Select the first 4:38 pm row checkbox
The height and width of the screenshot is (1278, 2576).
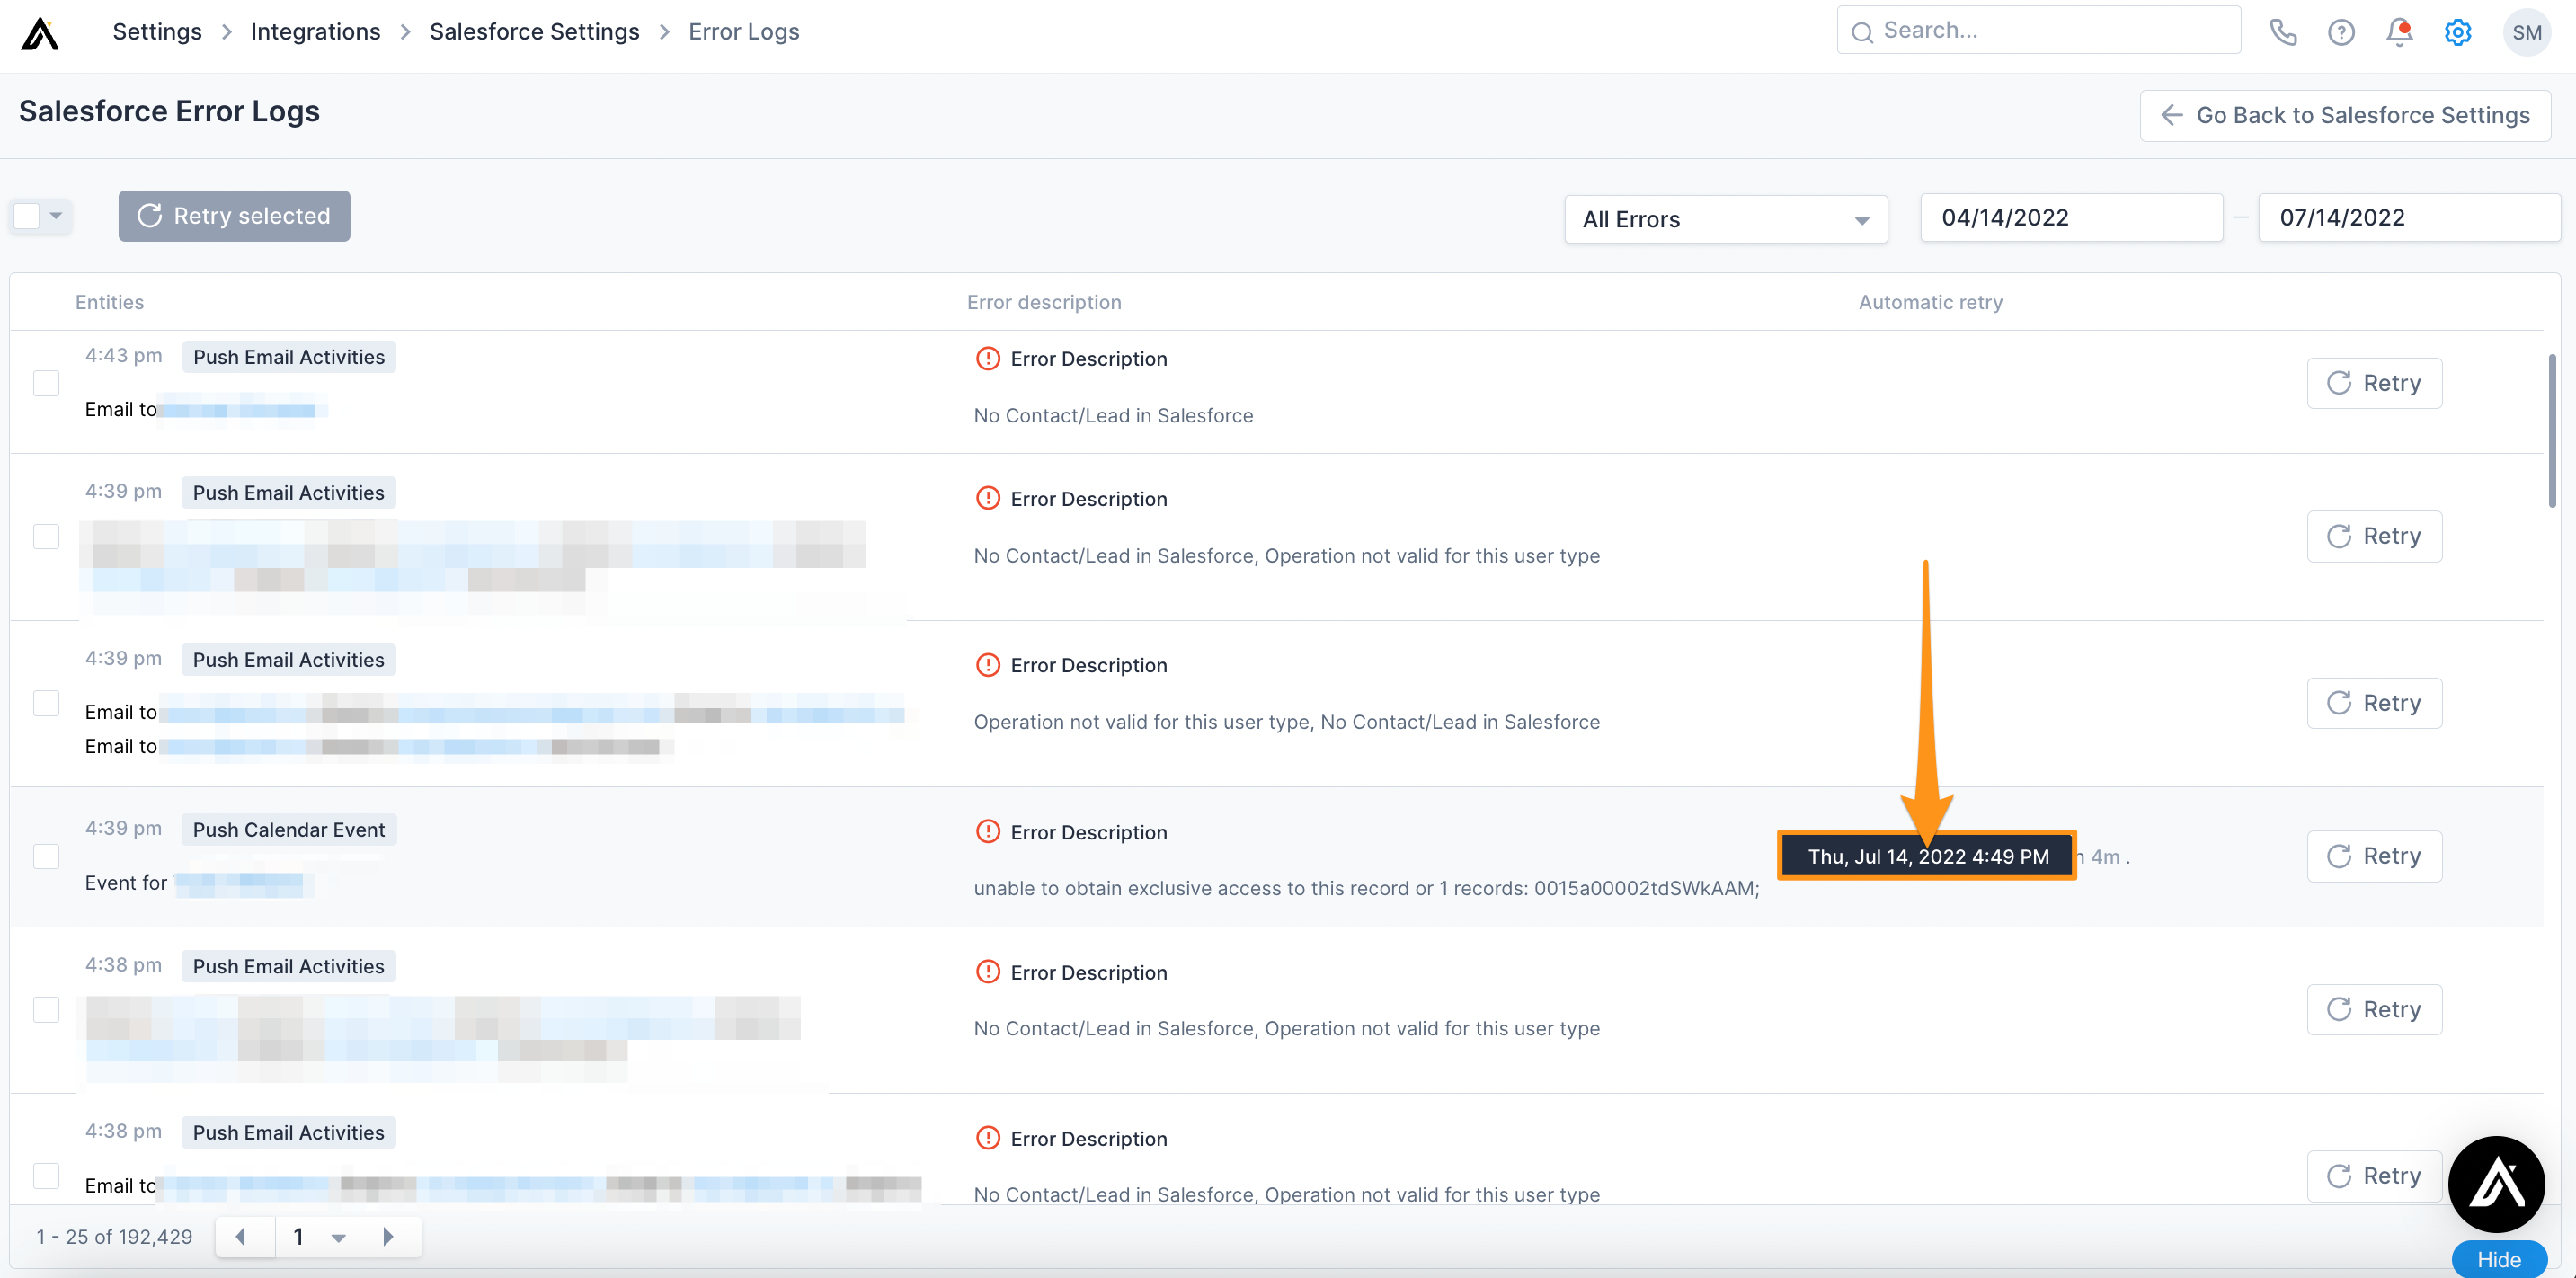click(x=46, y=1009)
